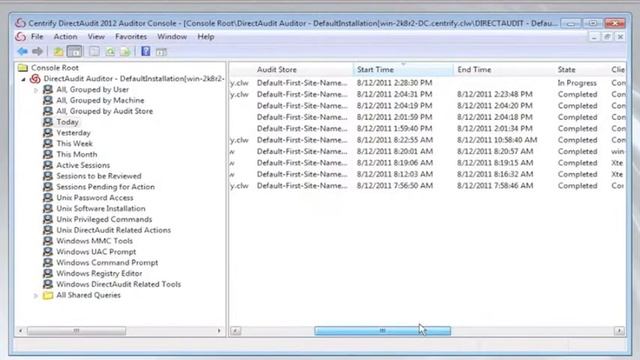Click session list scroll right arrow
The image size is (640, 360).
tap(619, 331)
